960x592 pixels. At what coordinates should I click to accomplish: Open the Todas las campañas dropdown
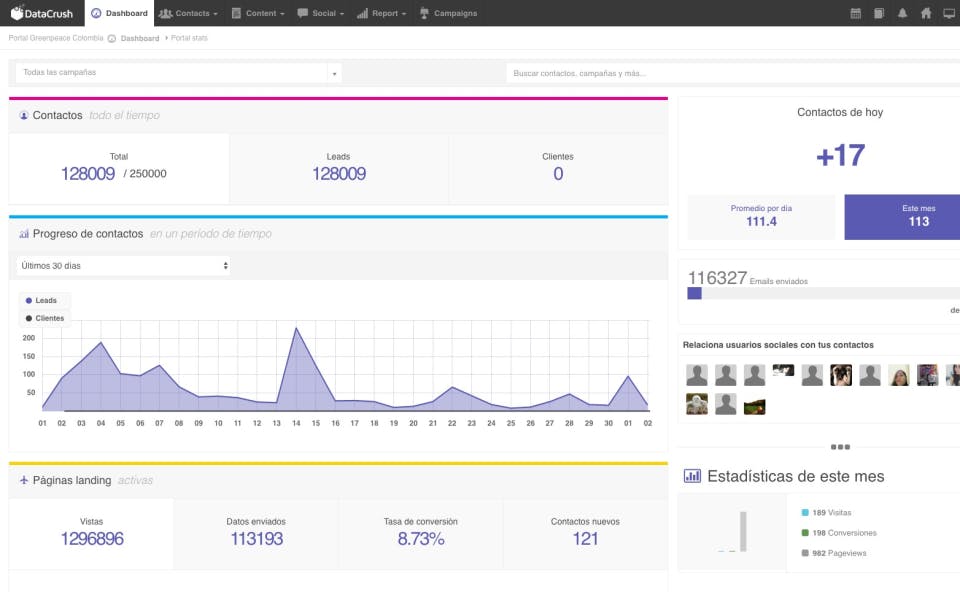coord(178,72)
